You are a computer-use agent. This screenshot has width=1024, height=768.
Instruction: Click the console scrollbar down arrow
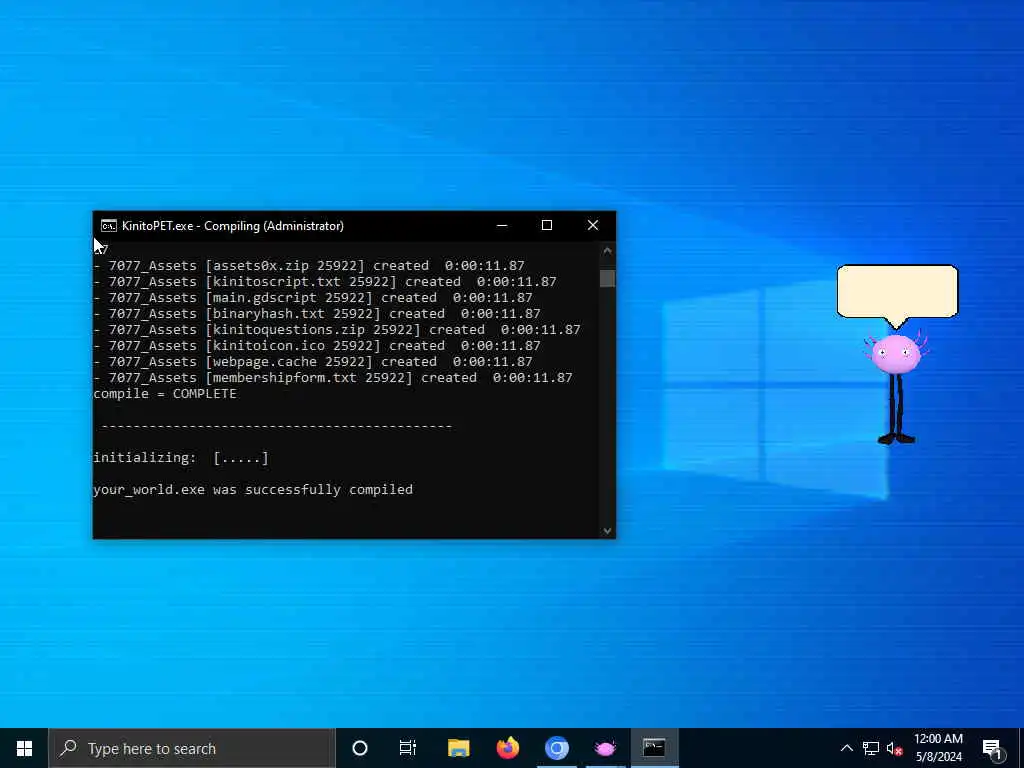[x=607, y=531]
